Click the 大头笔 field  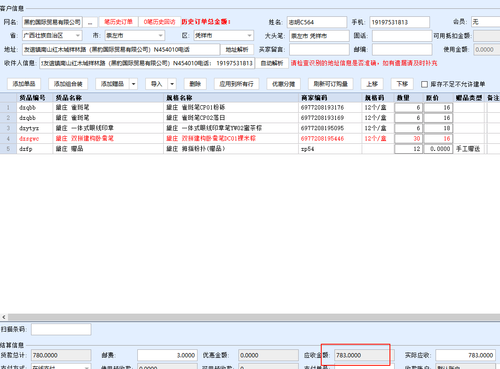pos(319,36)
